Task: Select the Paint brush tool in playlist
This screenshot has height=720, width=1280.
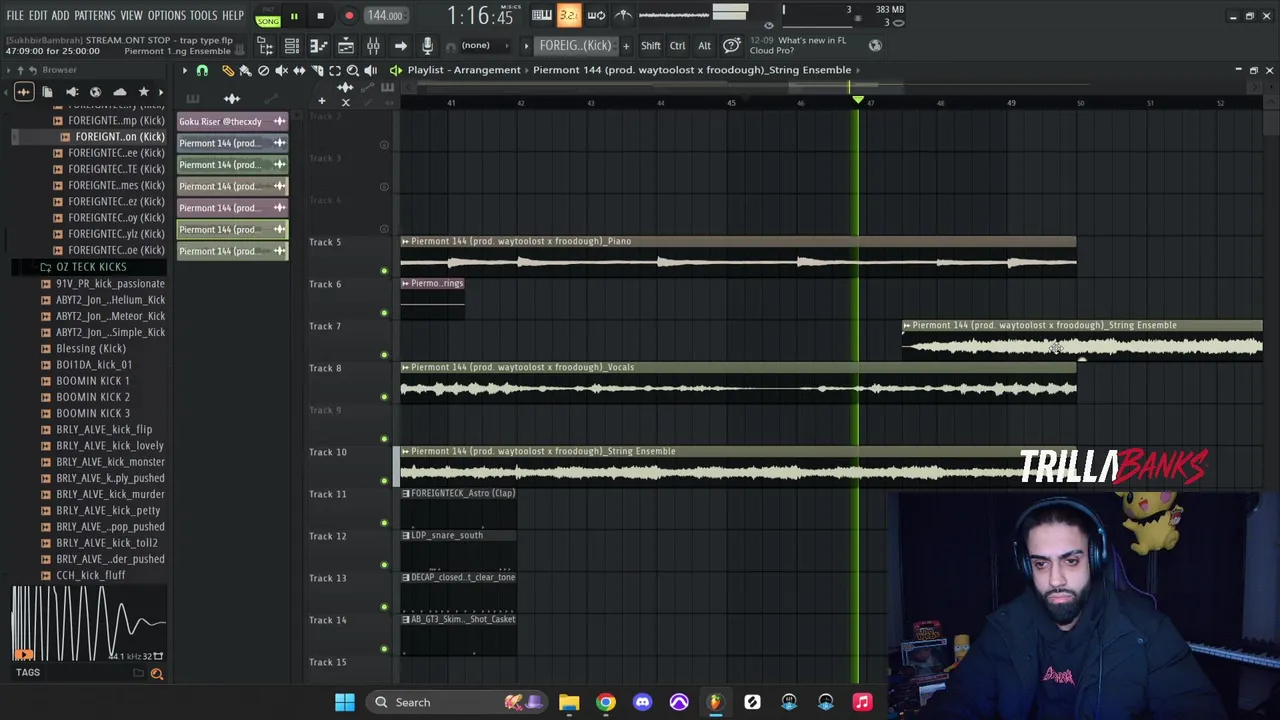Action: point(246,70)
